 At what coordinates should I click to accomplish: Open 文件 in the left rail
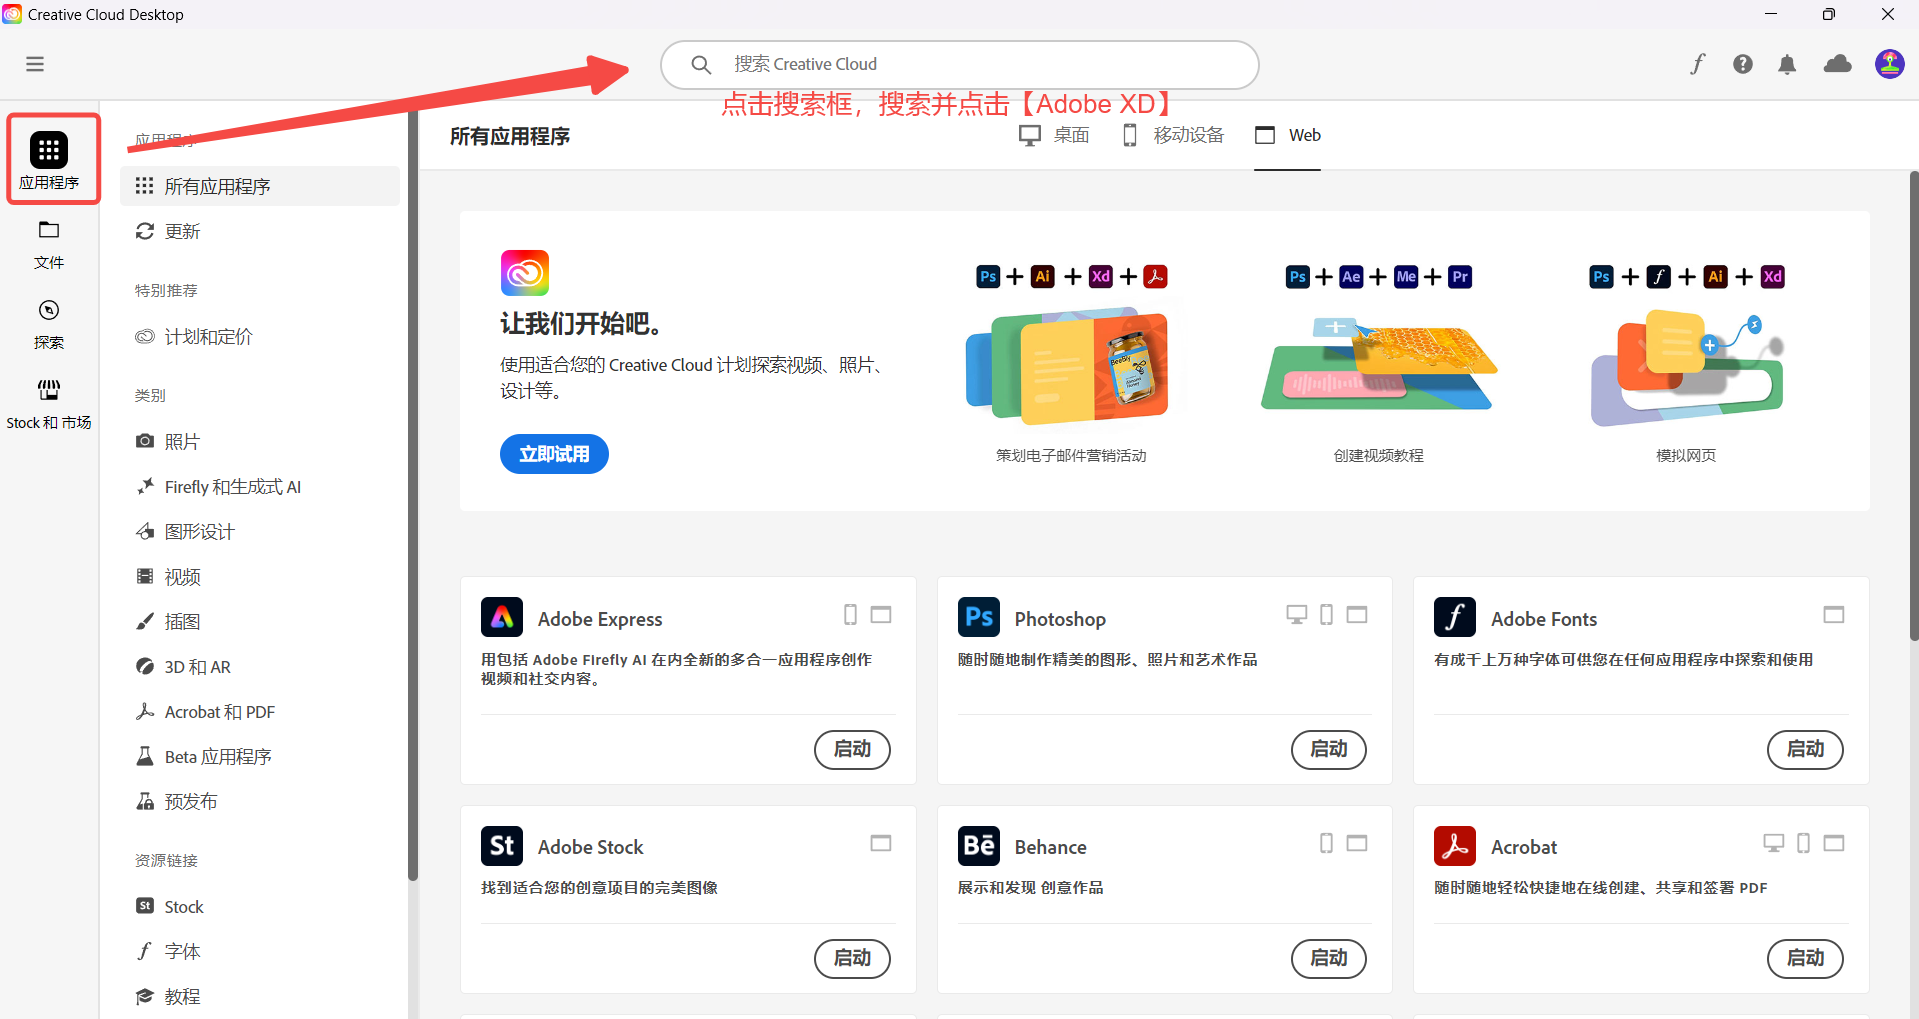[x=49, y=245]
